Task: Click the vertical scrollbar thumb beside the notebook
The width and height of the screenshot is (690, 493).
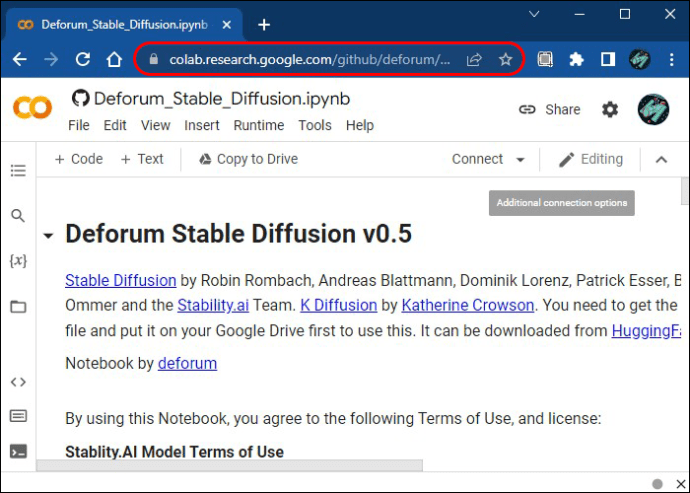Action: point(685,189)
